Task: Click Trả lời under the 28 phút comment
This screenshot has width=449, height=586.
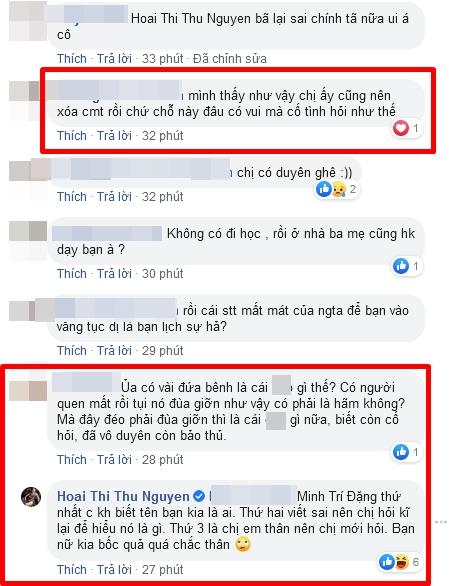Action: pos(114,459)
